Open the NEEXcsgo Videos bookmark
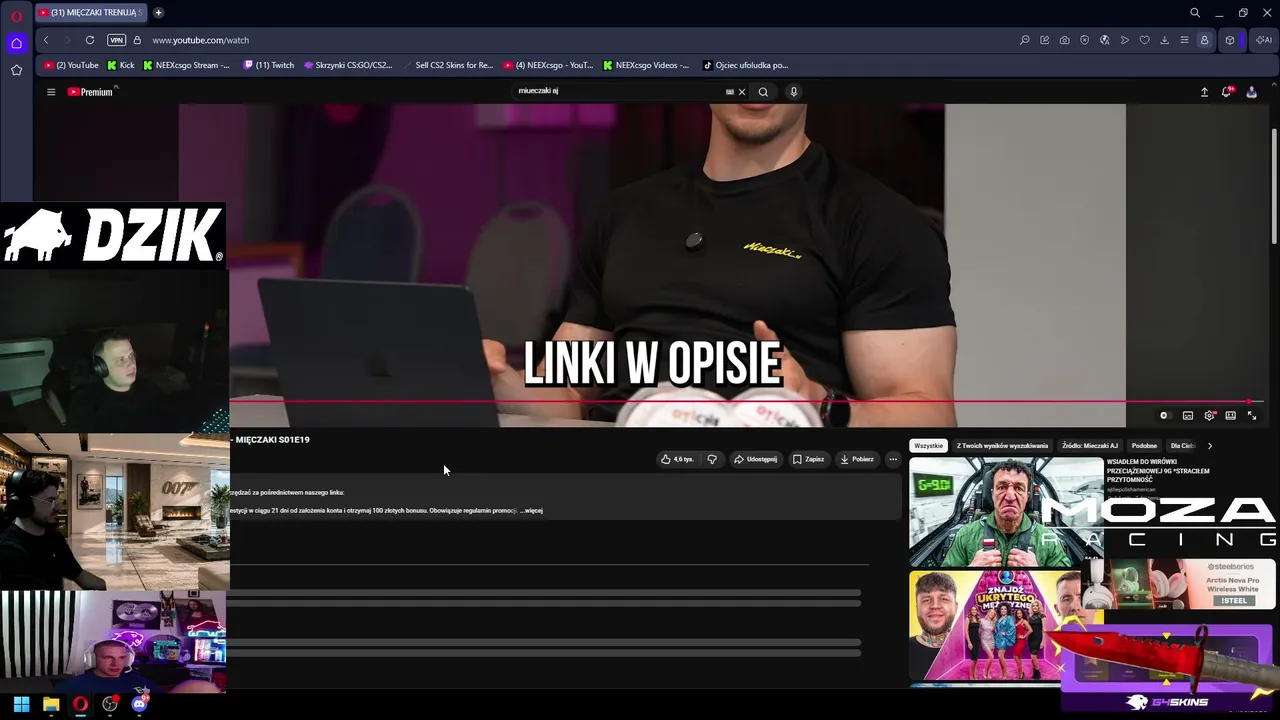1280x720 pixels. coord(647,65)
